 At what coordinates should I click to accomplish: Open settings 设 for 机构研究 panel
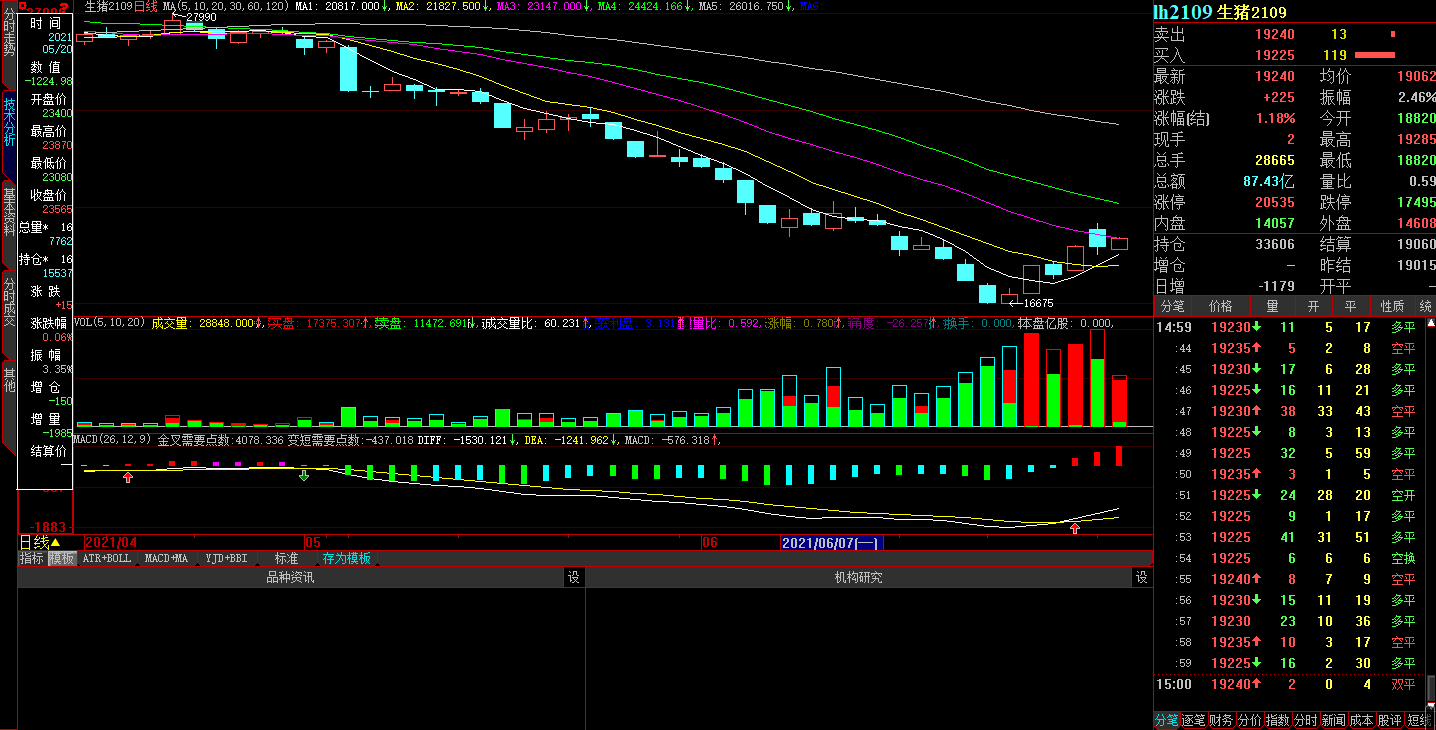1142,577
